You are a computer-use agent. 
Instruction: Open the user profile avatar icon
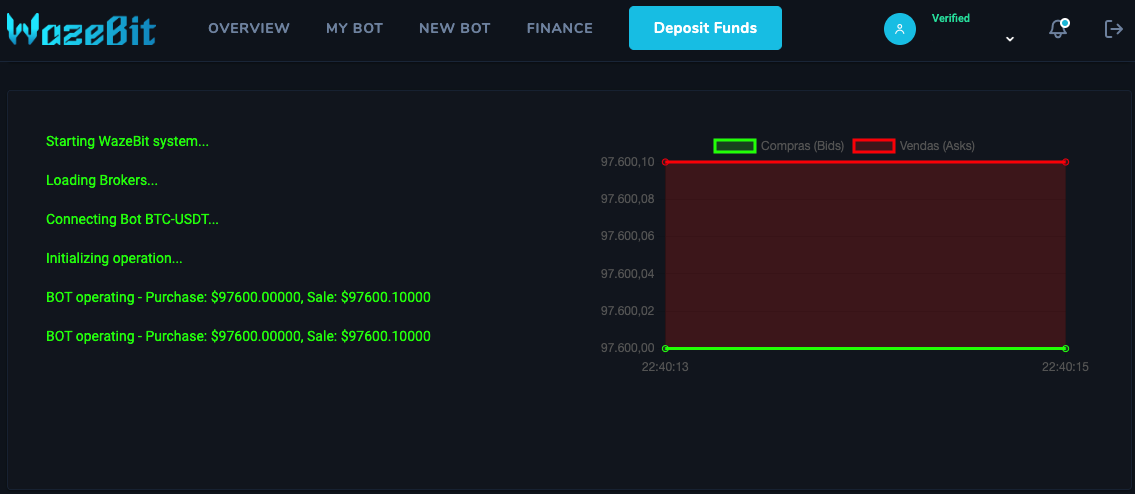900,29
